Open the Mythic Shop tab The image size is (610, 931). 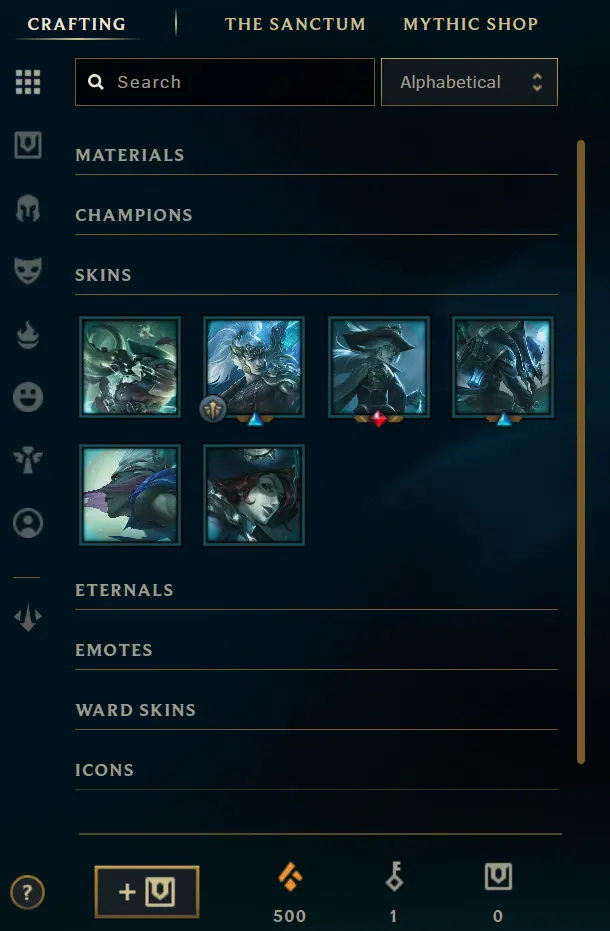(x=470, y=24)
